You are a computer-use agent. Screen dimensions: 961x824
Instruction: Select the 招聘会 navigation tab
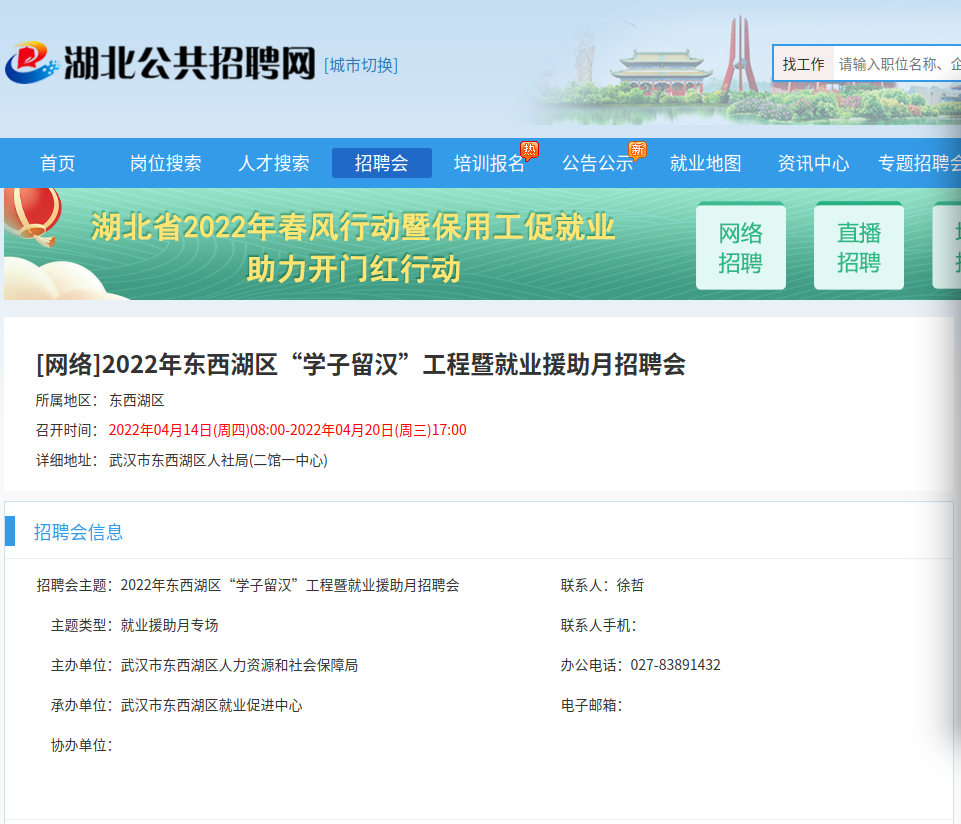point(382,163)
